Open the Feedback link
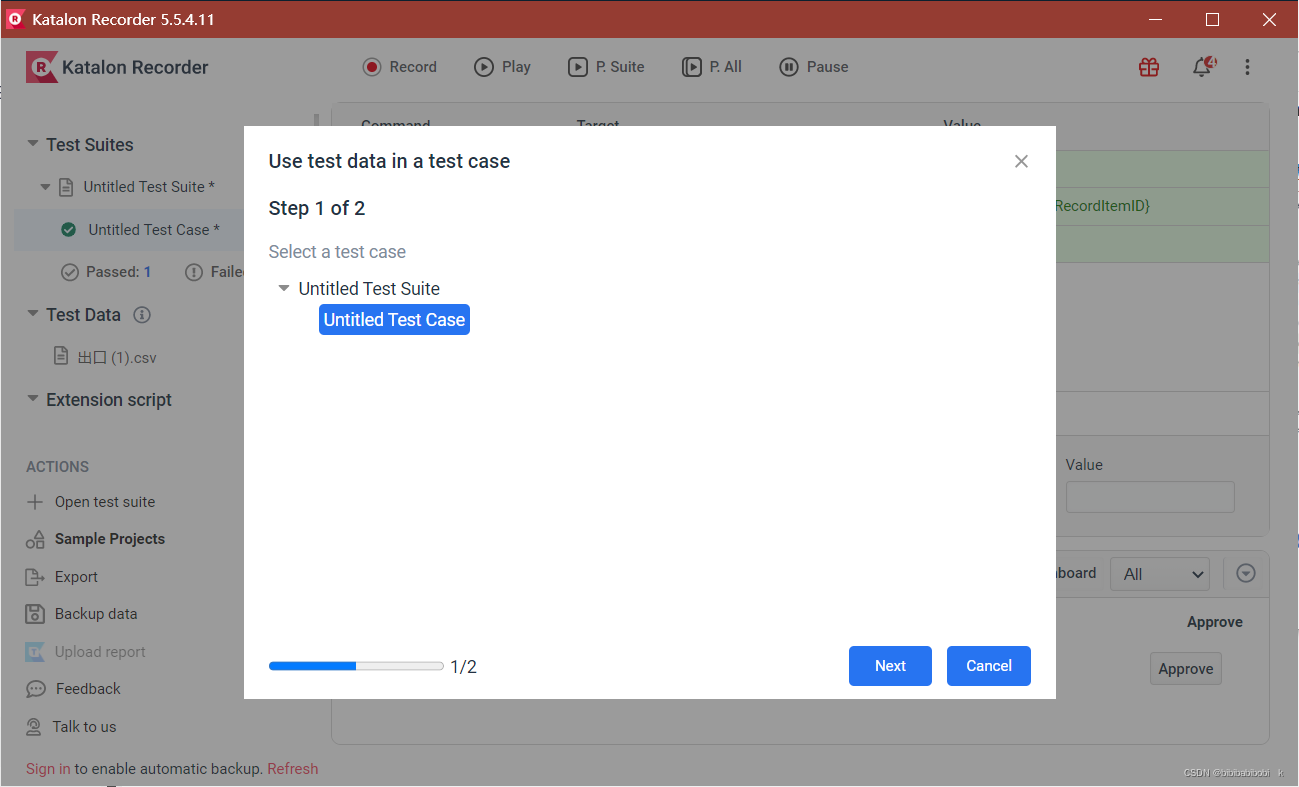The width and height of the screenshot is (1299, 787). 88,689
